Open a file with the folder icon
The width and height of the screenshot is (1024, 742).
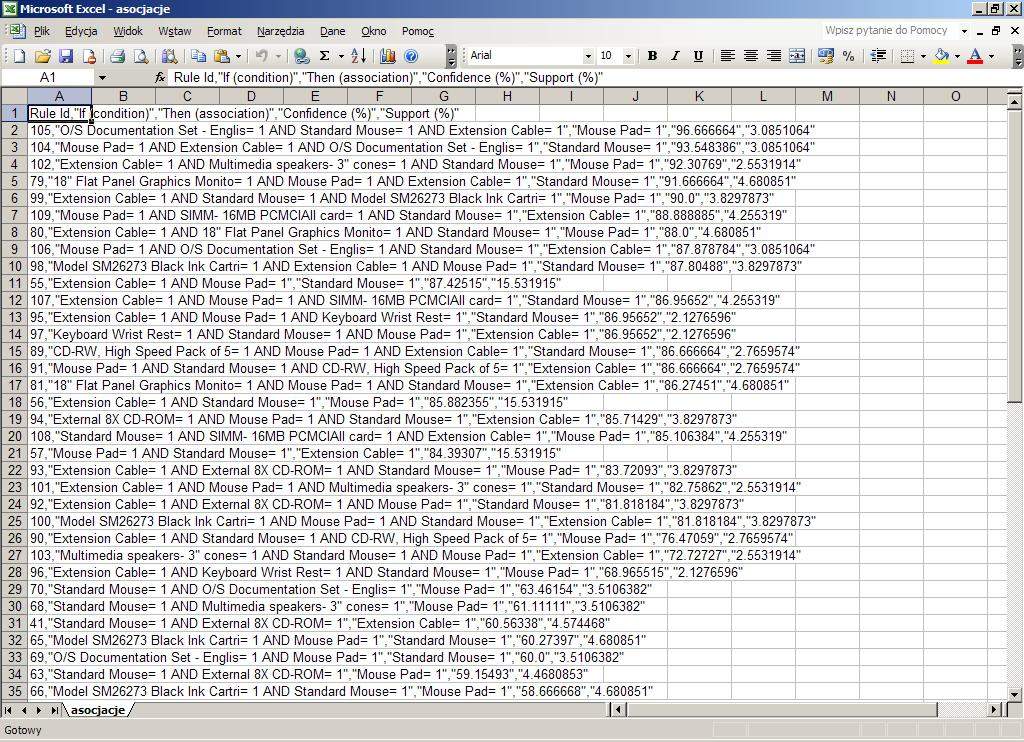42,56
